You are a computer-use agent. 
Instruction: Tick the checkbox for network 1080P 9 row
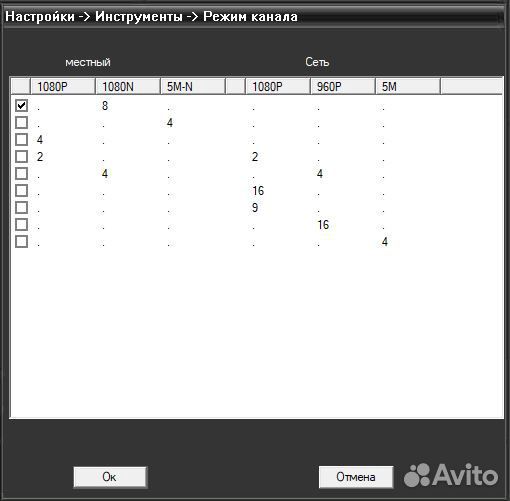(21, 208)
